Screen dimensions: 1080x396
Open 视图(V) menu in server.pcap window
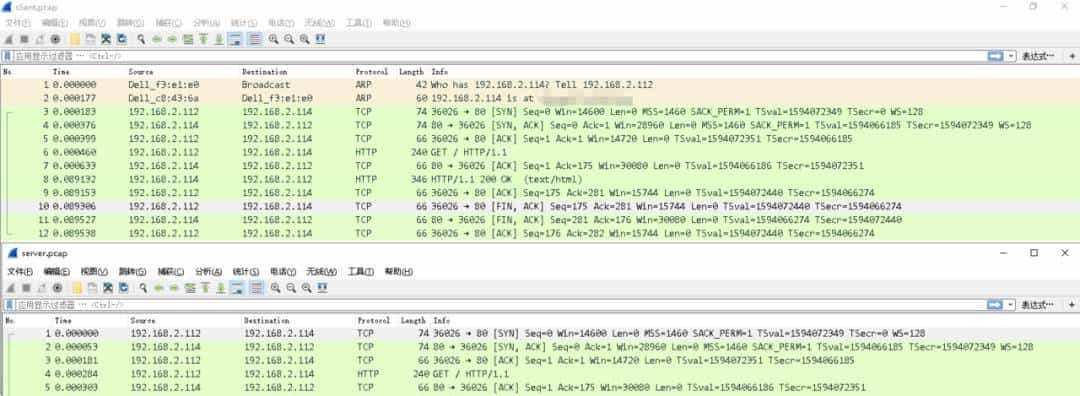(94, 272)
